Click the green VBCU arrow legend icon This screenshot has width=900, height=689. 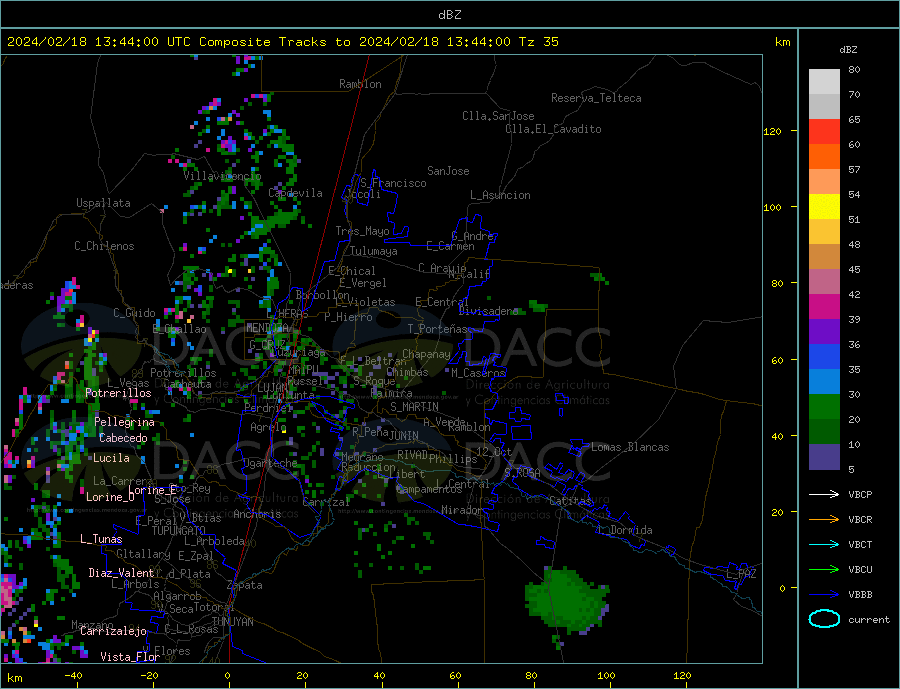pos(824,570)
